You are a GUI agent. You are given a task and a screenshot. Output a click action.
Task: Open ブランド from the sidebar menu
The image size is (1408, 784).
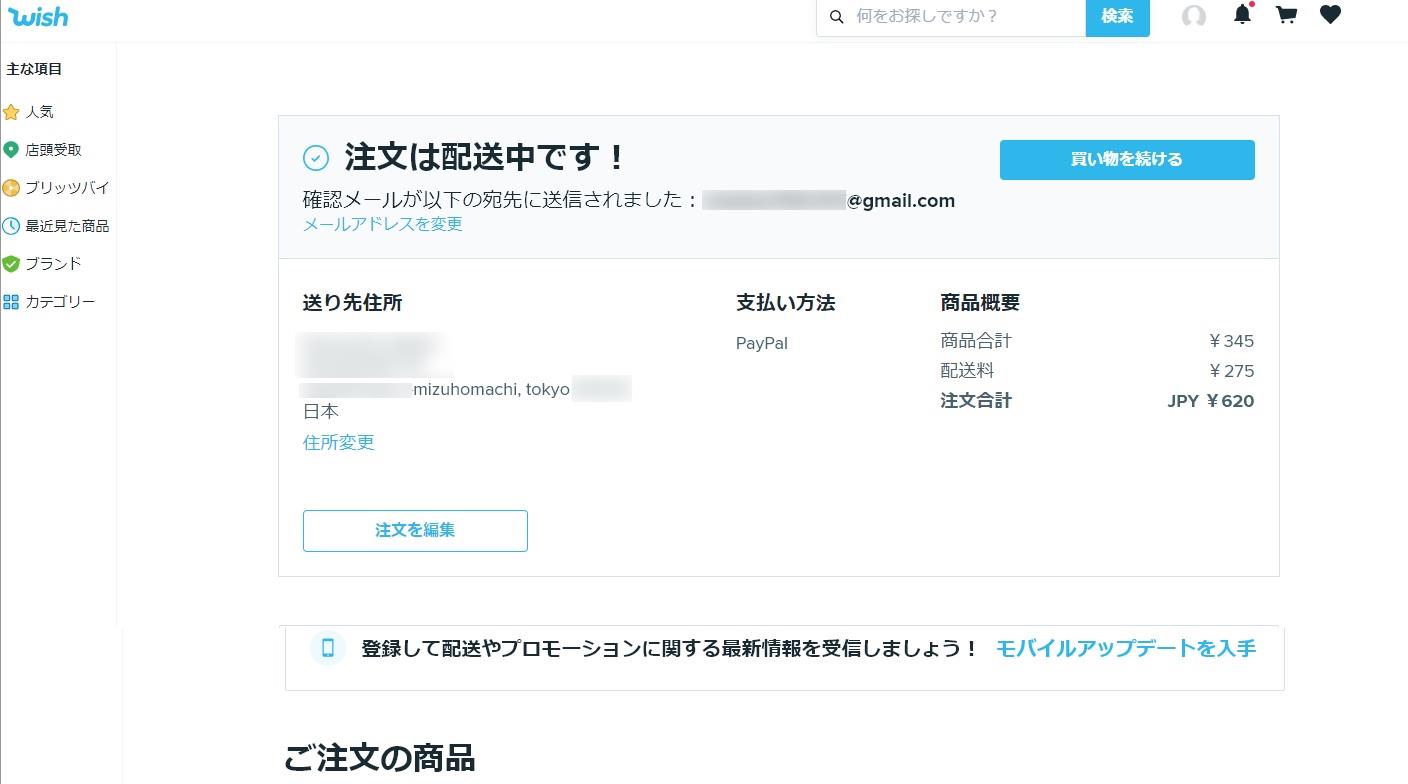click(x=53, y=264)
